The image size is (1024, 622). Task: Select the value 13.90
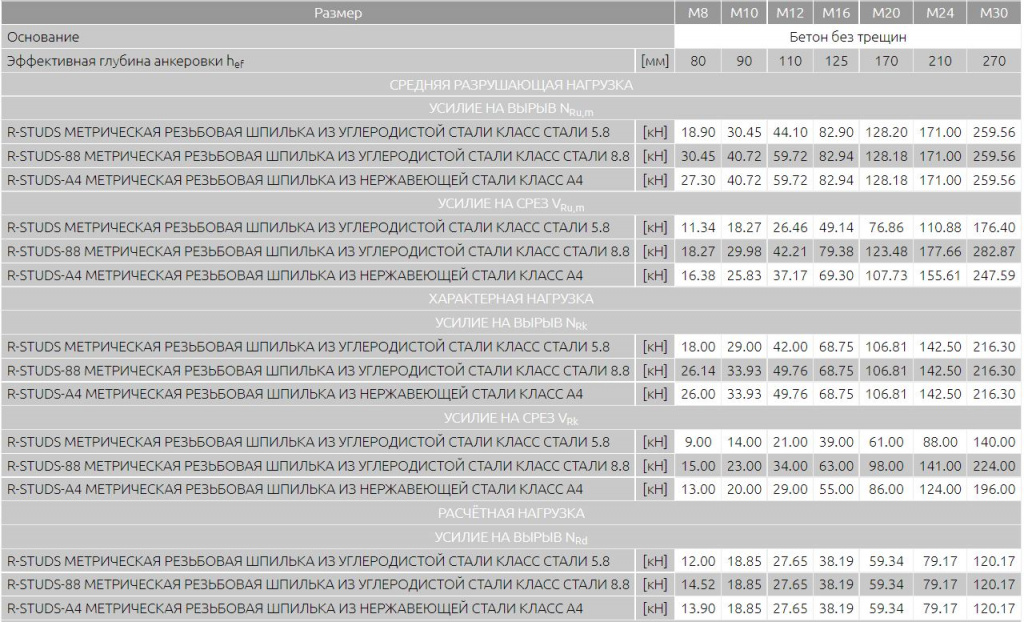[x=697, y=609]
